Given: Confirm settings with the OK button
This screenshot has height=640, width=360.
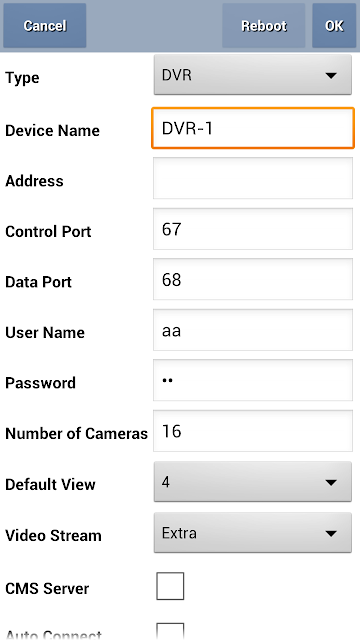Looking at the screenshot, I should pos(334,26).
